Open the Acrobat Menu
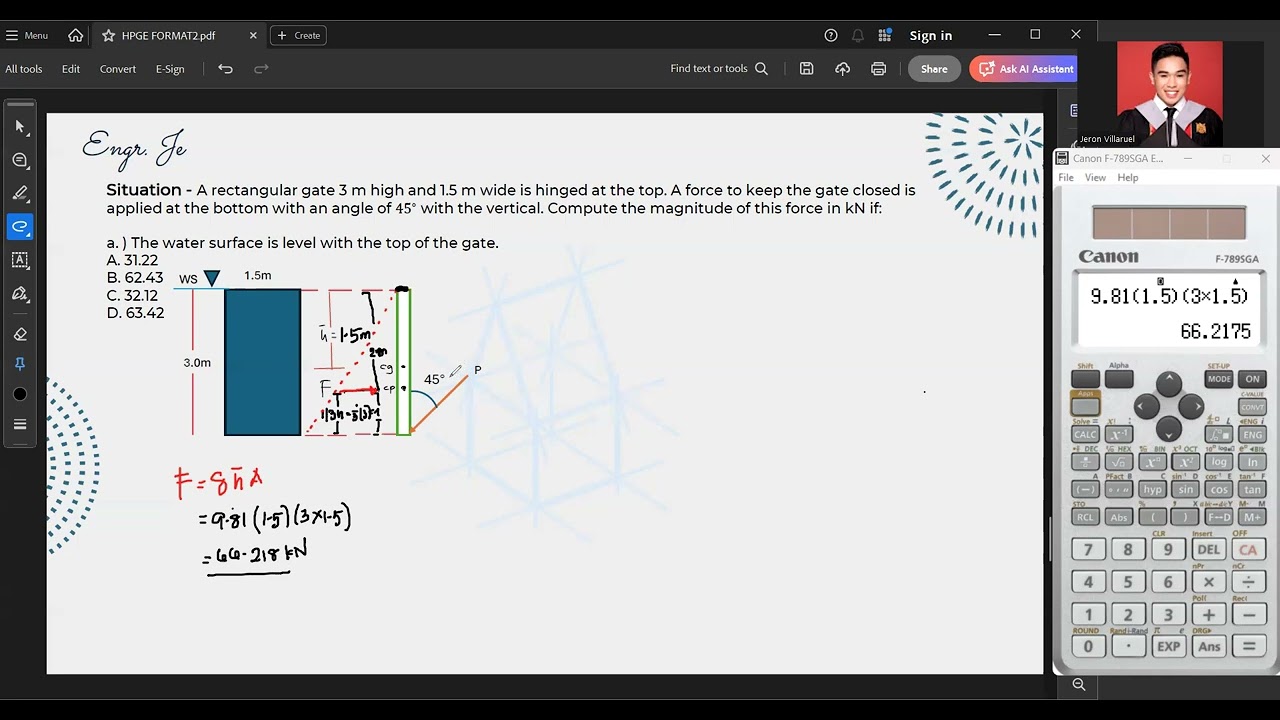This screenshot has height=720, width=1280. [x=27, y=35]
